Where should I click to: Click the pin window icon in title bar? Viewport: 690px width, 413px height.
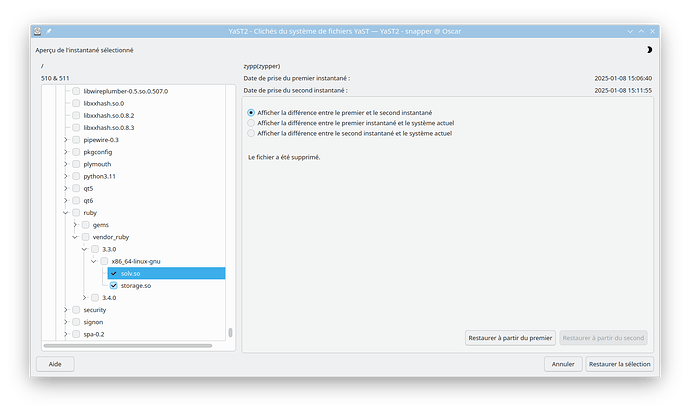click(x=49, y=31)
